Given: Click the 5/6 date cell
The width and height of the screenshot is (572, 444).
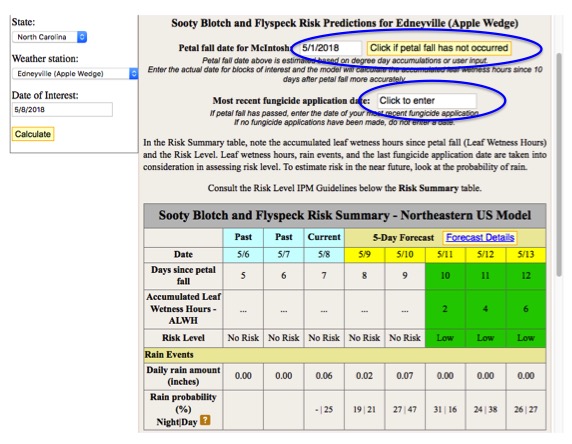Looking at the screenshot, I should tap(243, 254).
